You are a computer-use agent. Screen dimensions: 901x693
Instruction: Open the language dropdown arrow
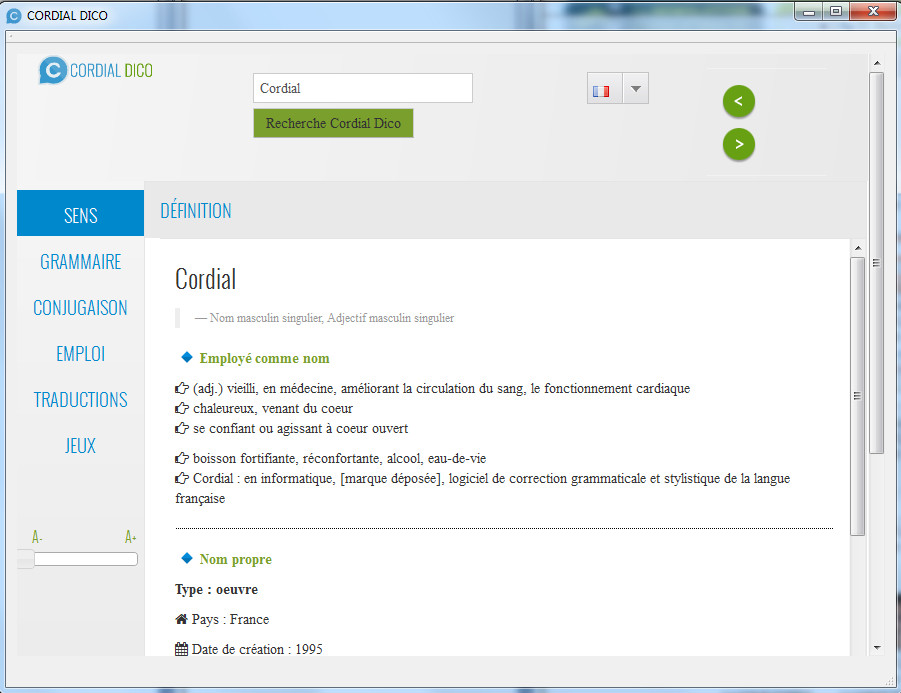click(636, 88)
